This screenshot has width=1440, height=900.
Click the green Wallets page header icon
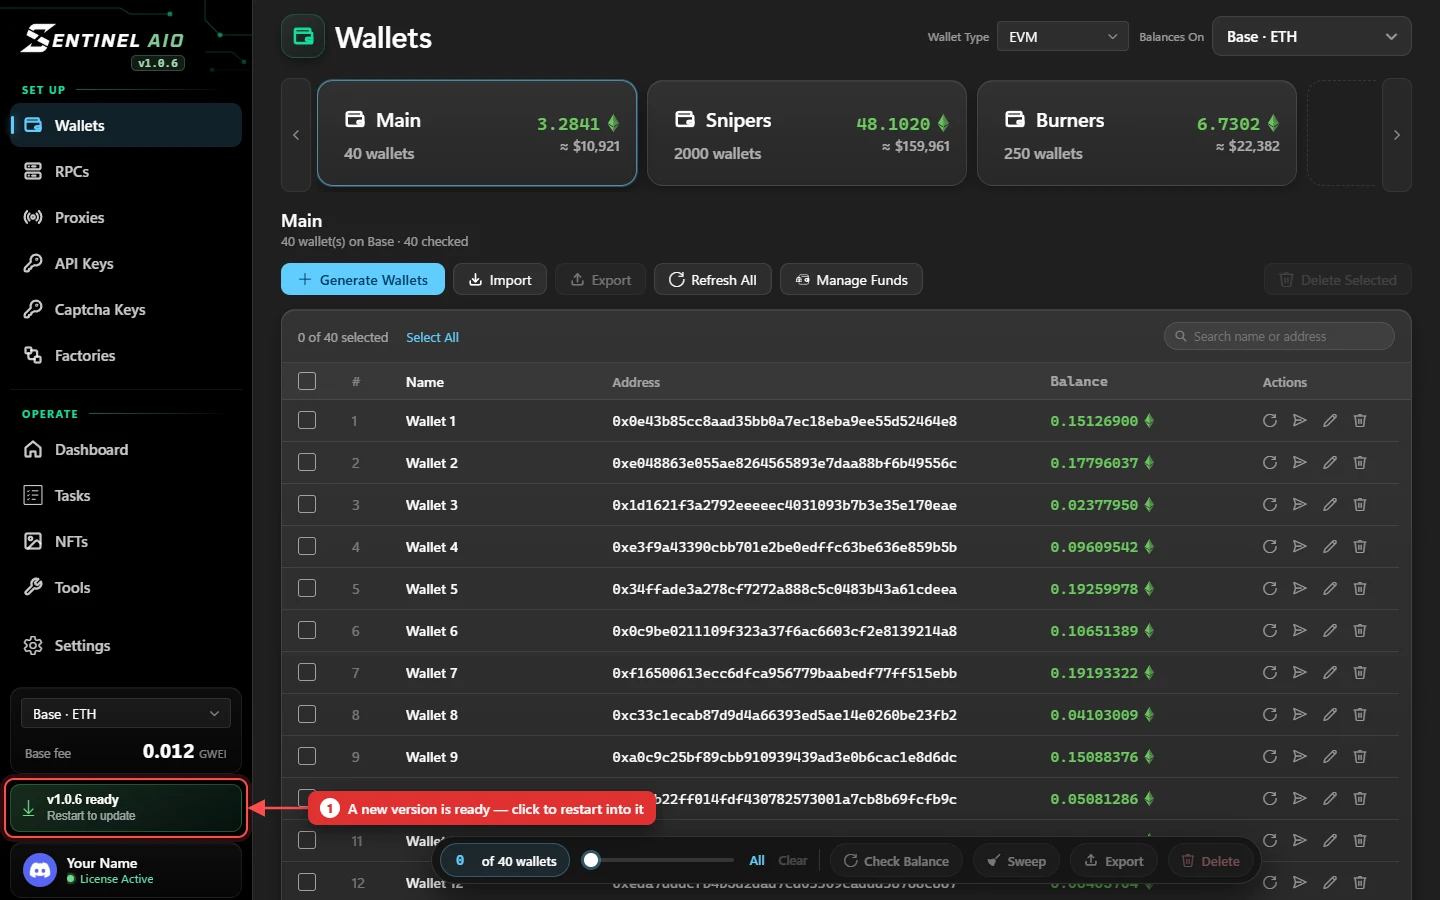point(303,37)
